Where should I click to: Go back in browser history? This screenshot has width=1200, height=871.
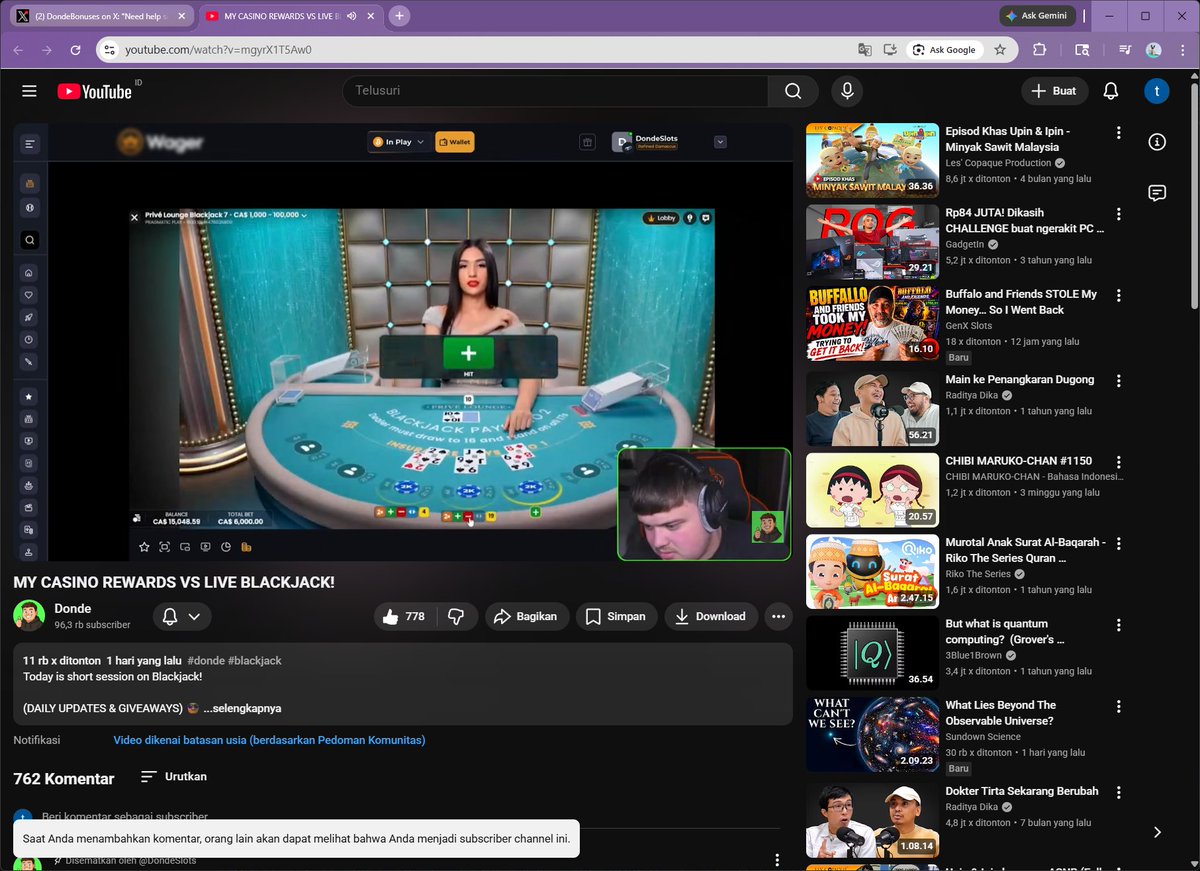point(18,49)
